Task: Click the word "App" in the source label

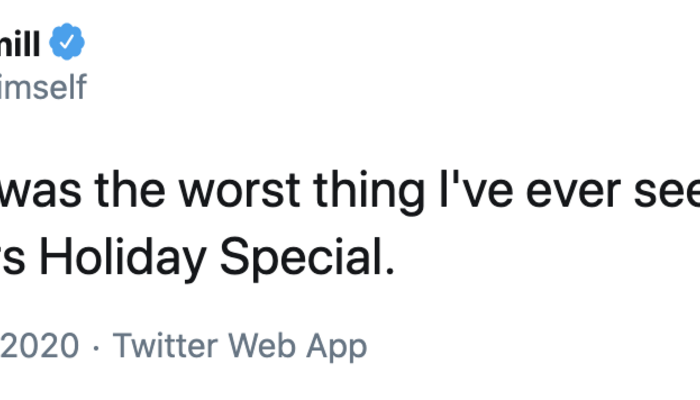Action: click(x=336, y=346)
